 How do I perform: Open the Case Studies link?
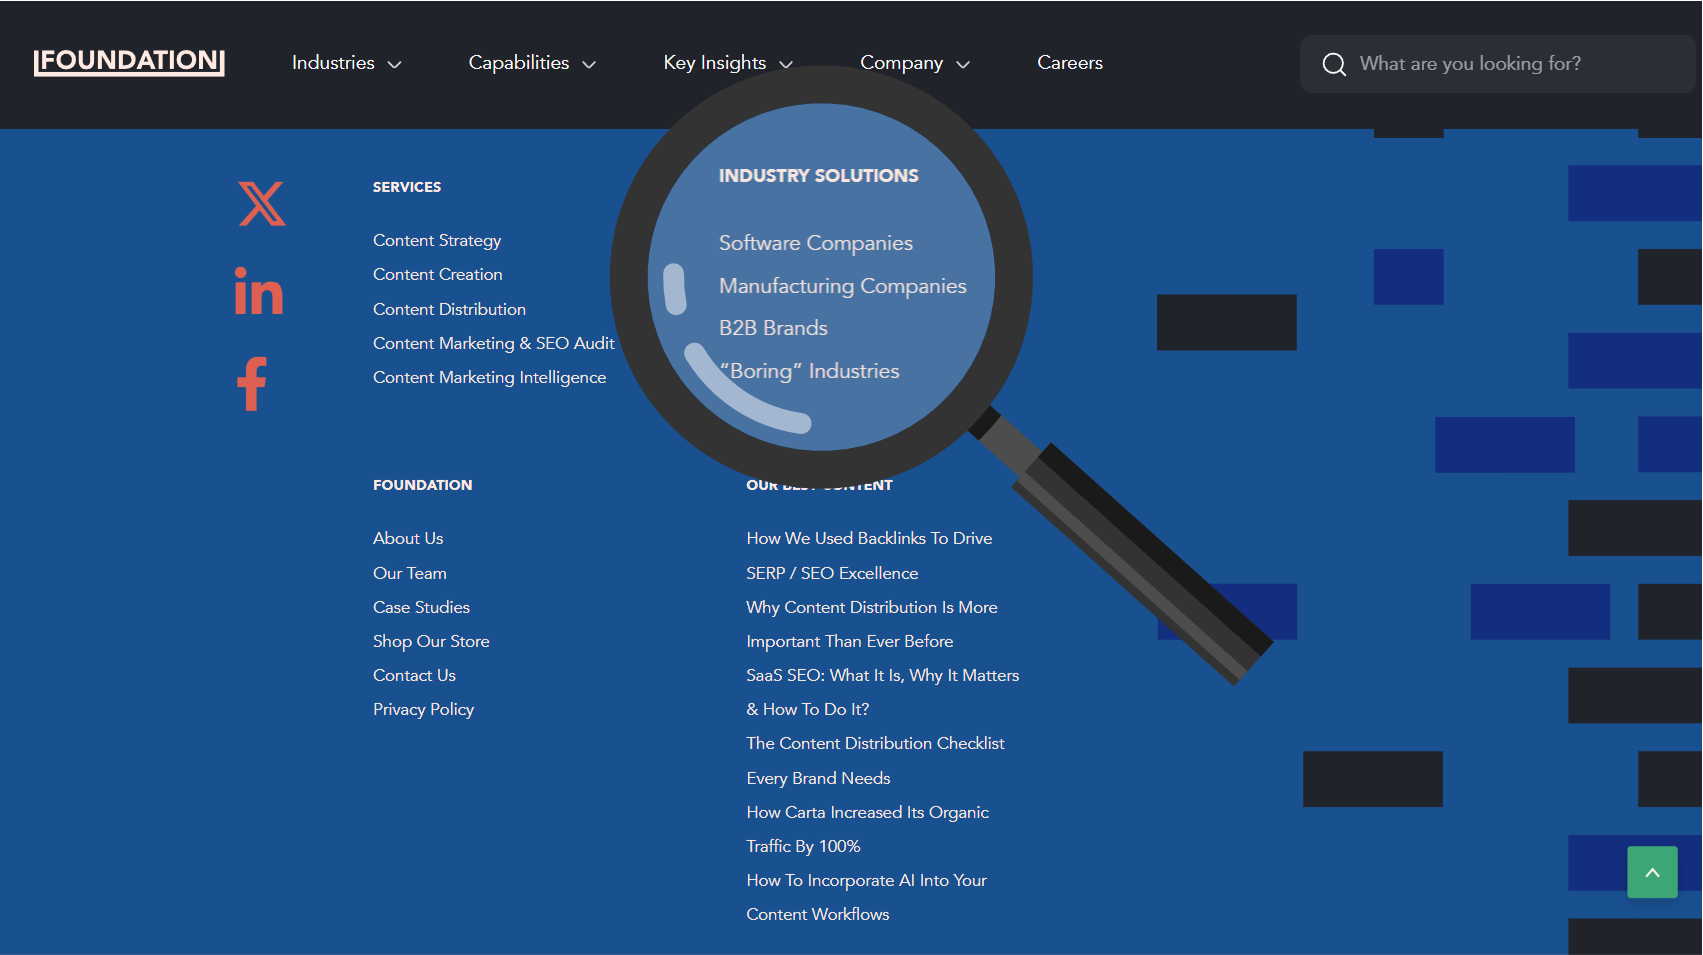421,607
